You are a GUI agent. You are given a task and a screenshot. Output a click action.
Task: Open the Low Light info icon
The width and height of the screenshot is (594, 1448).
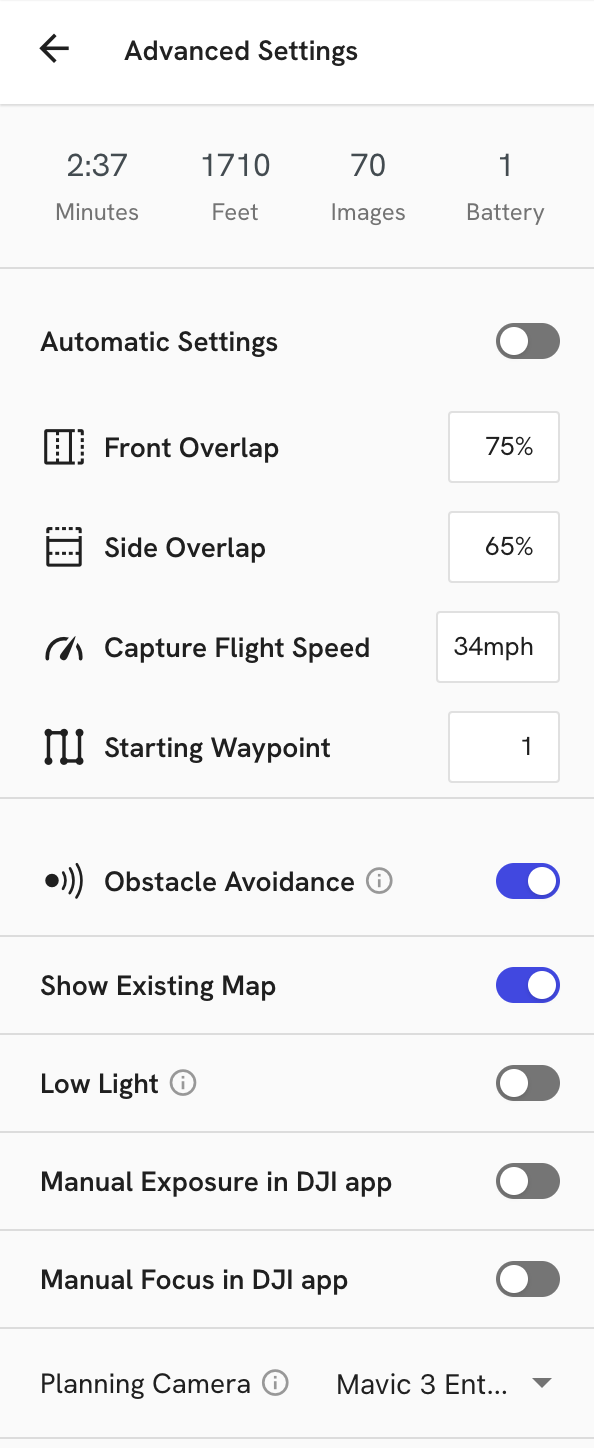click(x=183, y=1083)
